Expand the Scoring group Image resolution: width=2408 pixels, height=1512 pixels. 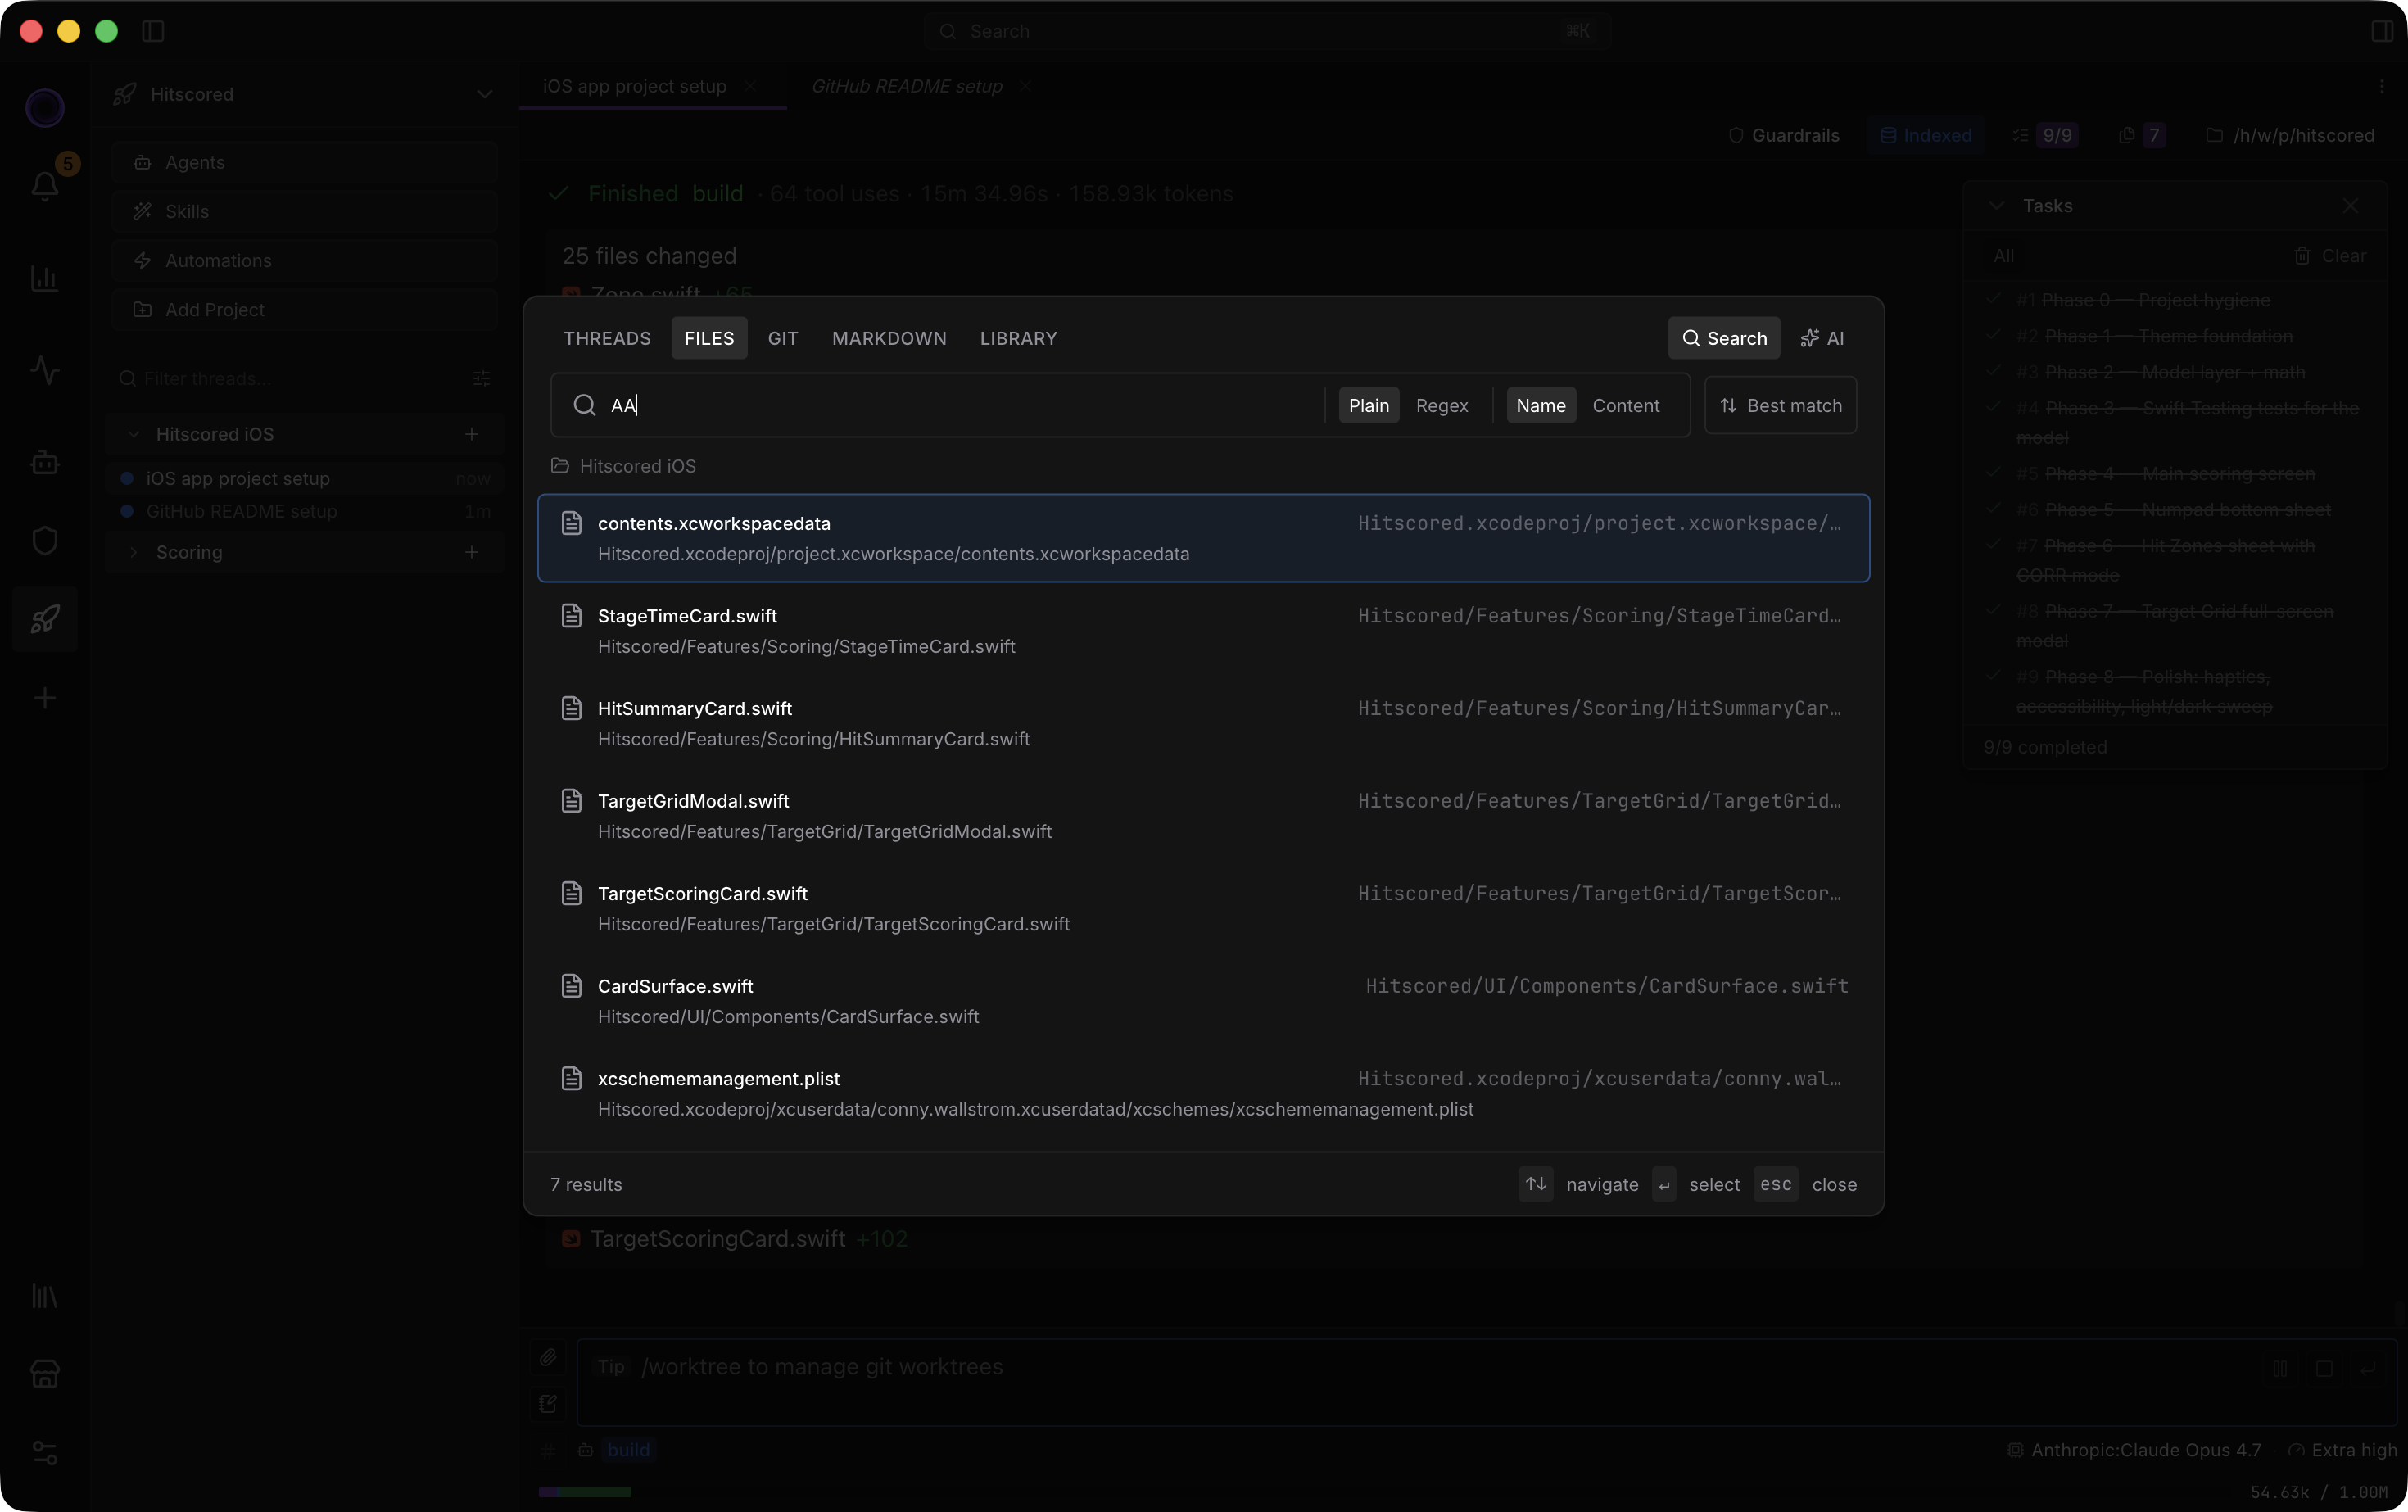tap(134, 552)
